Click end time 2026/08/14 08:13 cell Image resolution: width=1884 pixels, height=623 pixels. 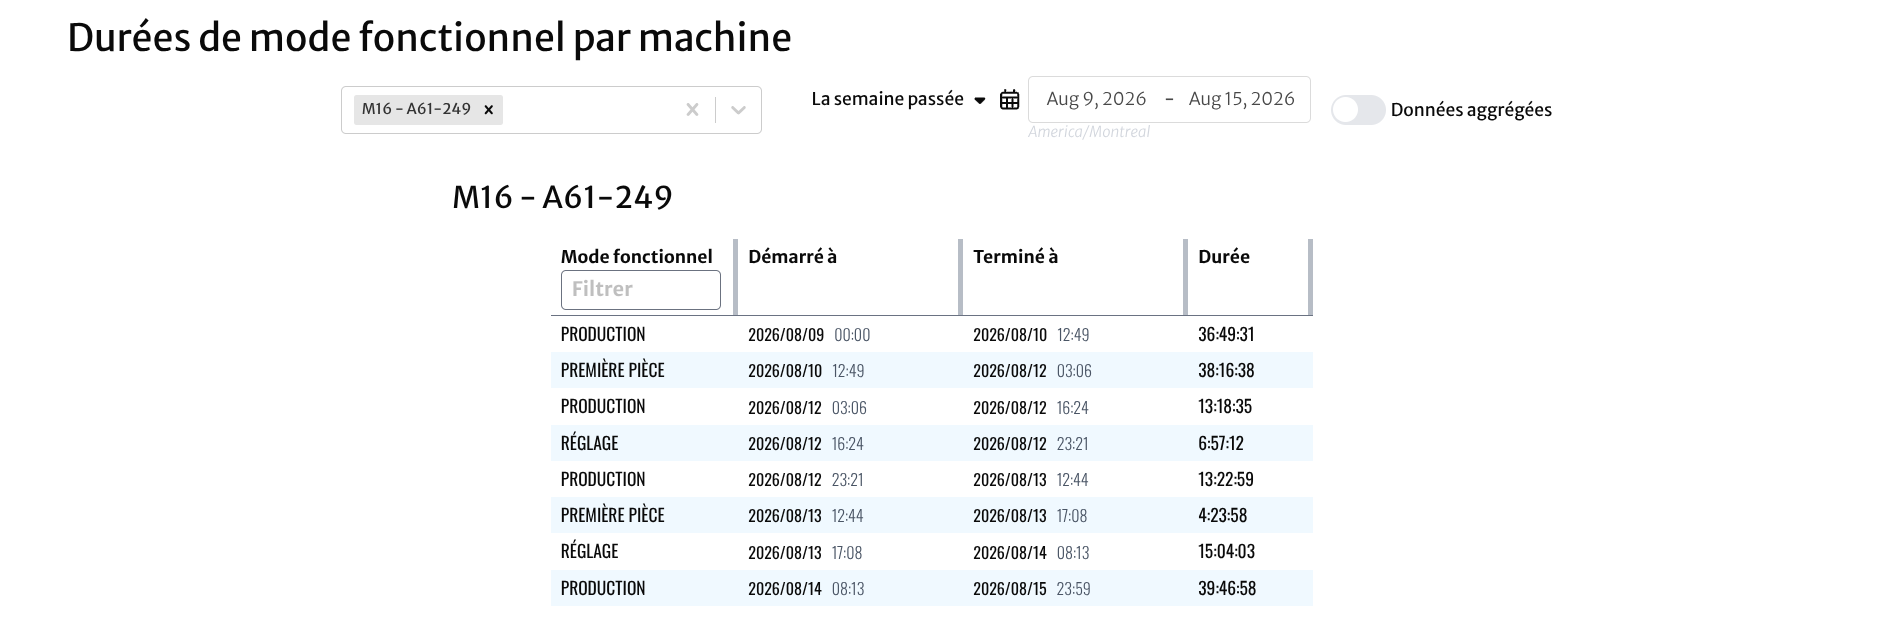coord(1031,552)
